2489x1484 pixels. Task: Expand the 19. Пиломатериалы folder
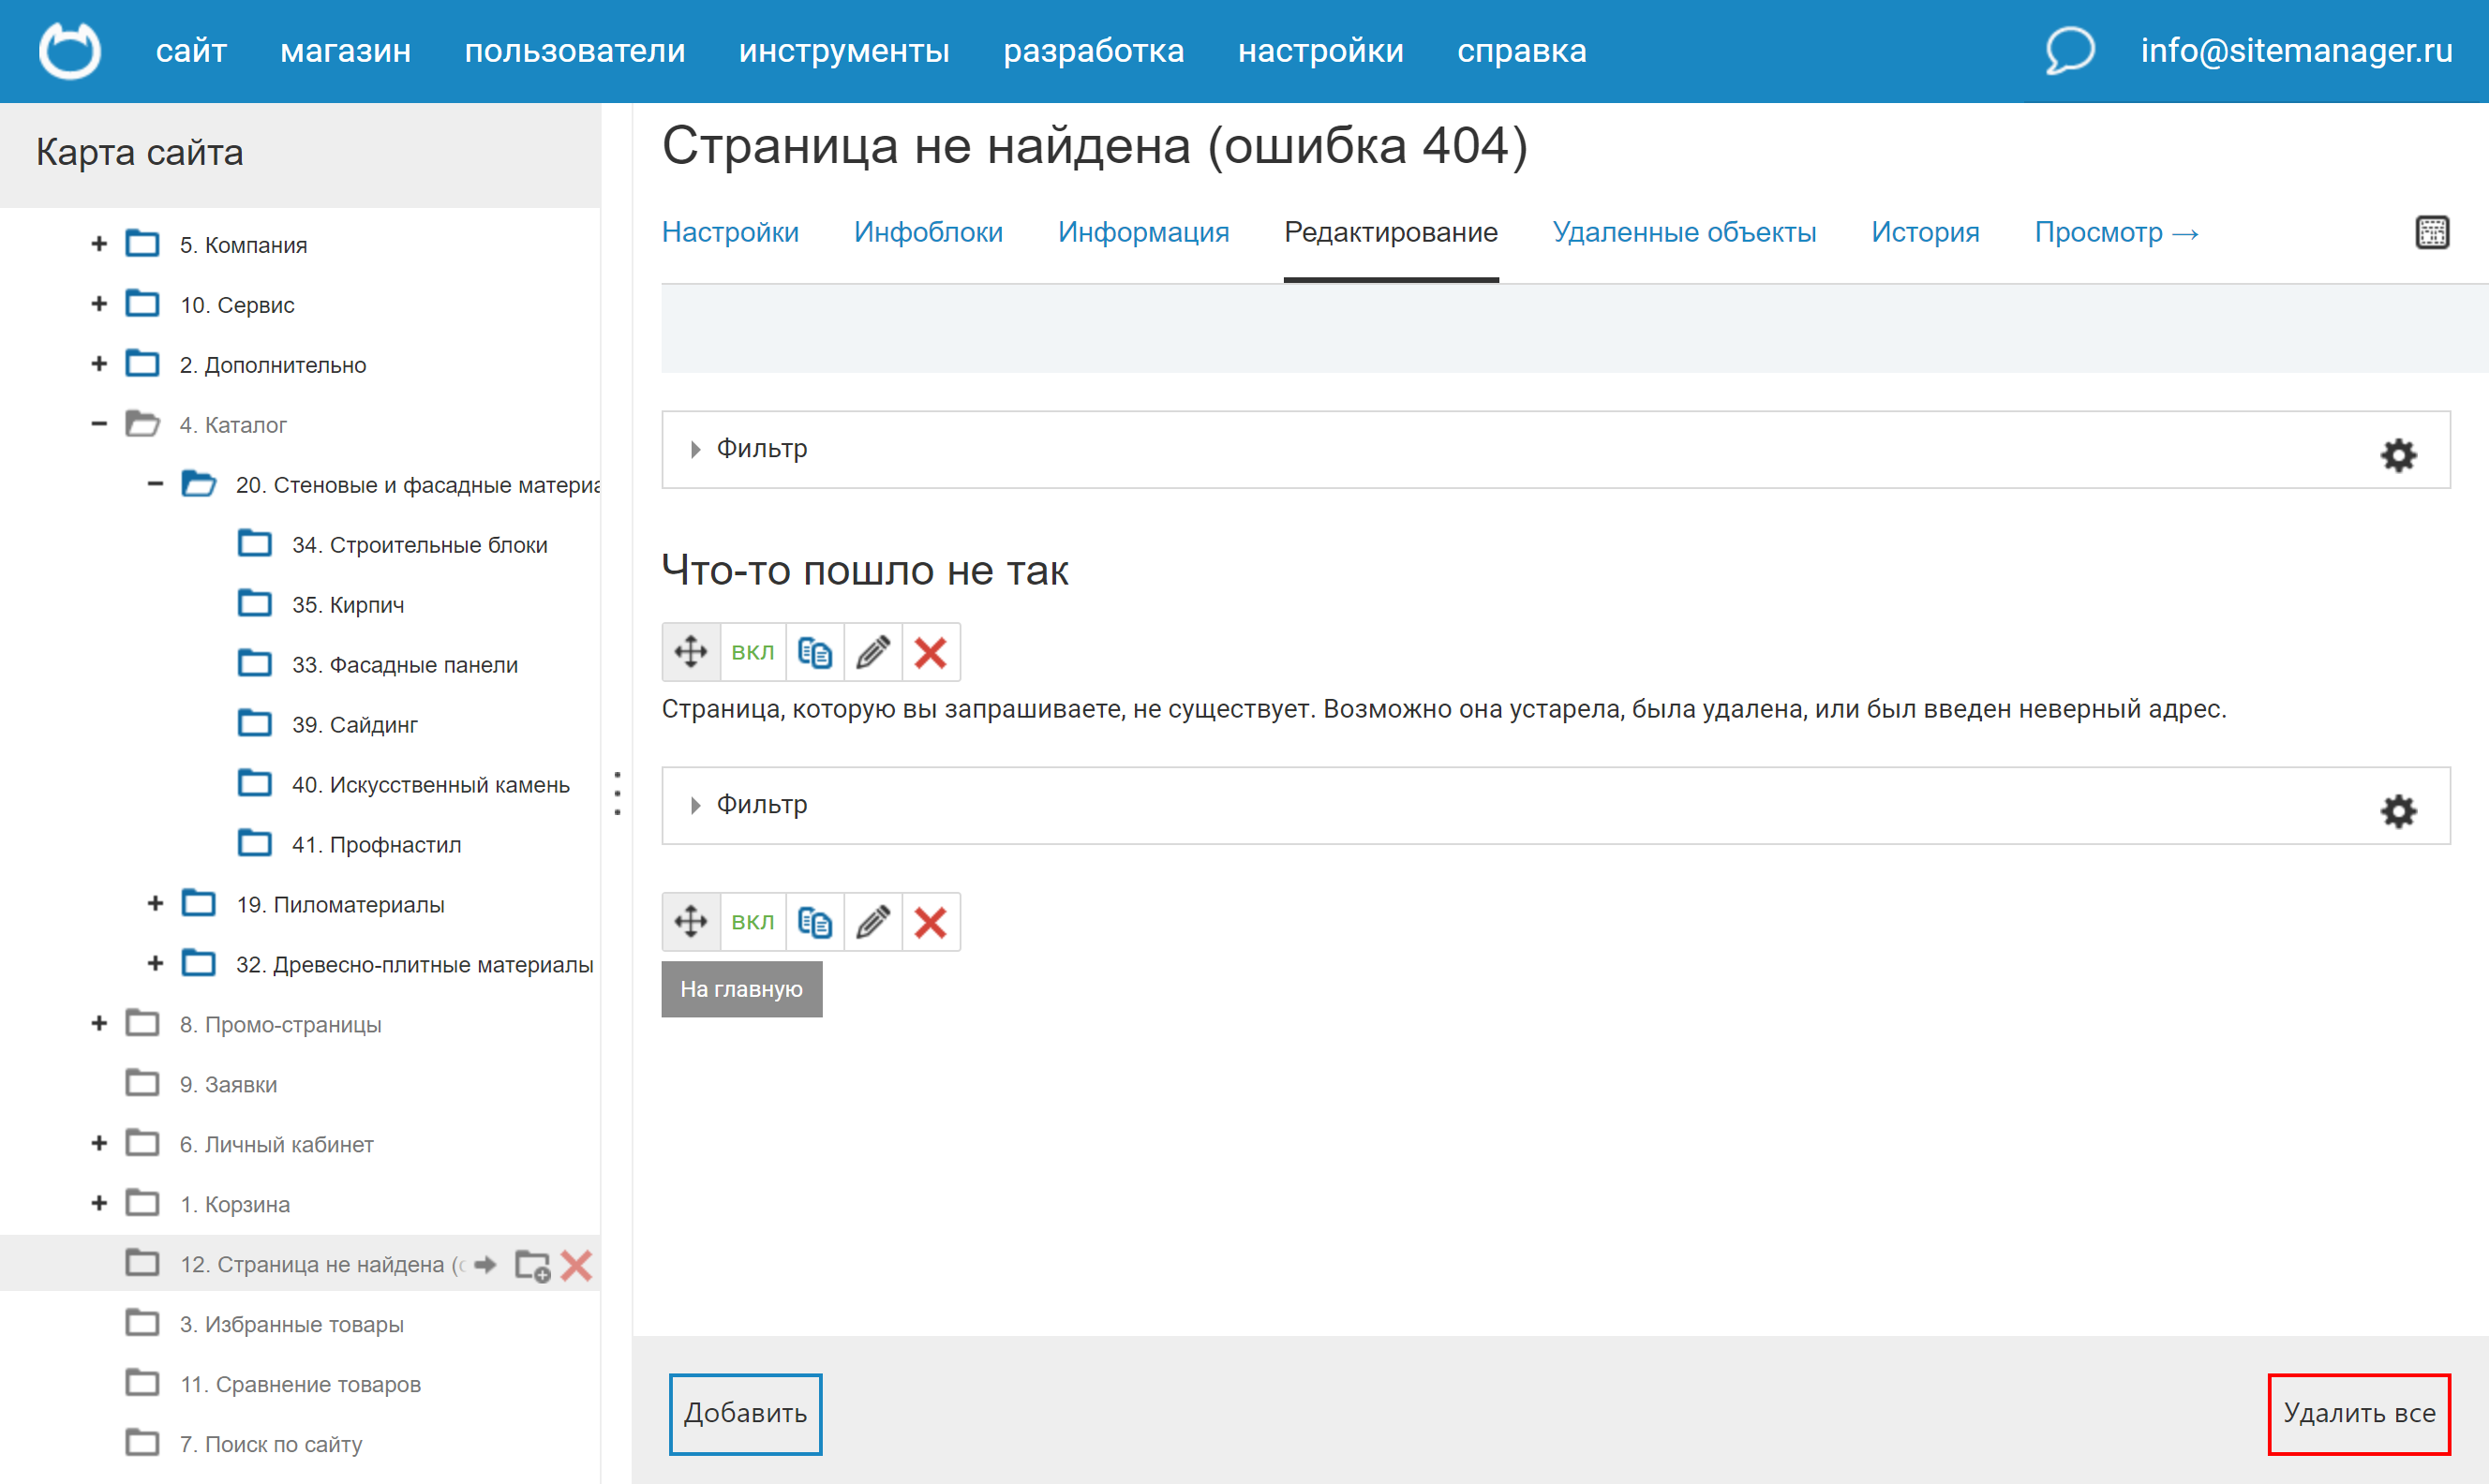click(155, 904)
